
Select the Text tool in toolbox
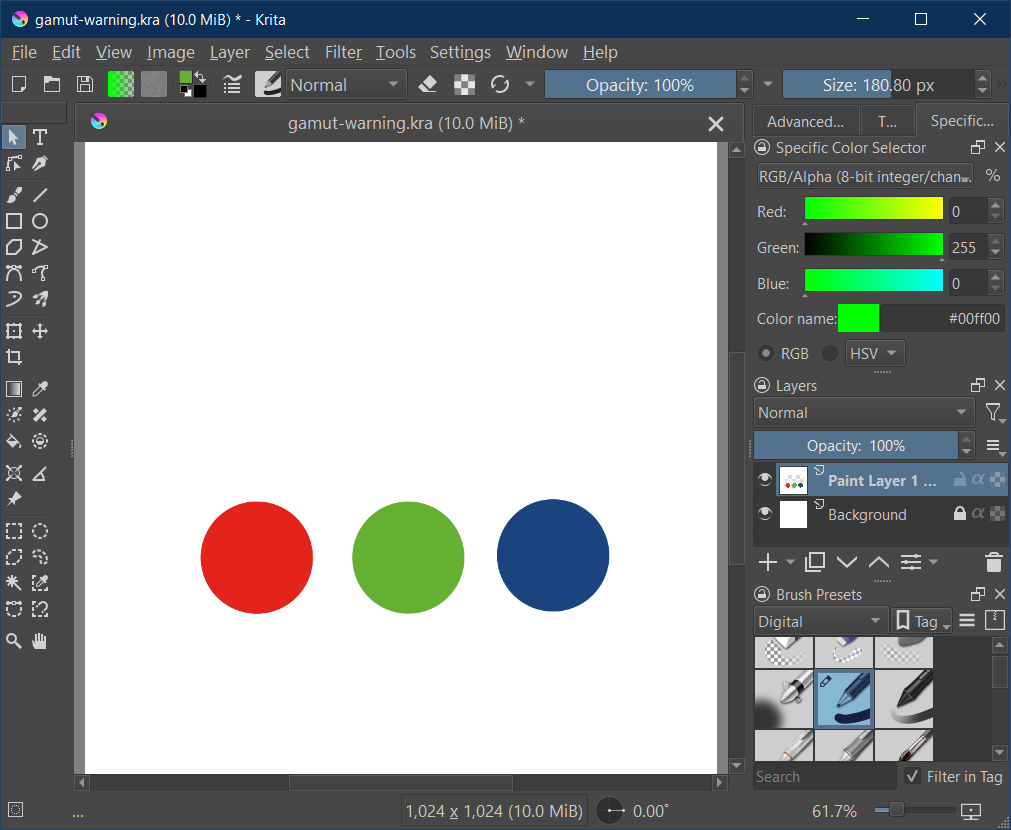[40, 137]
